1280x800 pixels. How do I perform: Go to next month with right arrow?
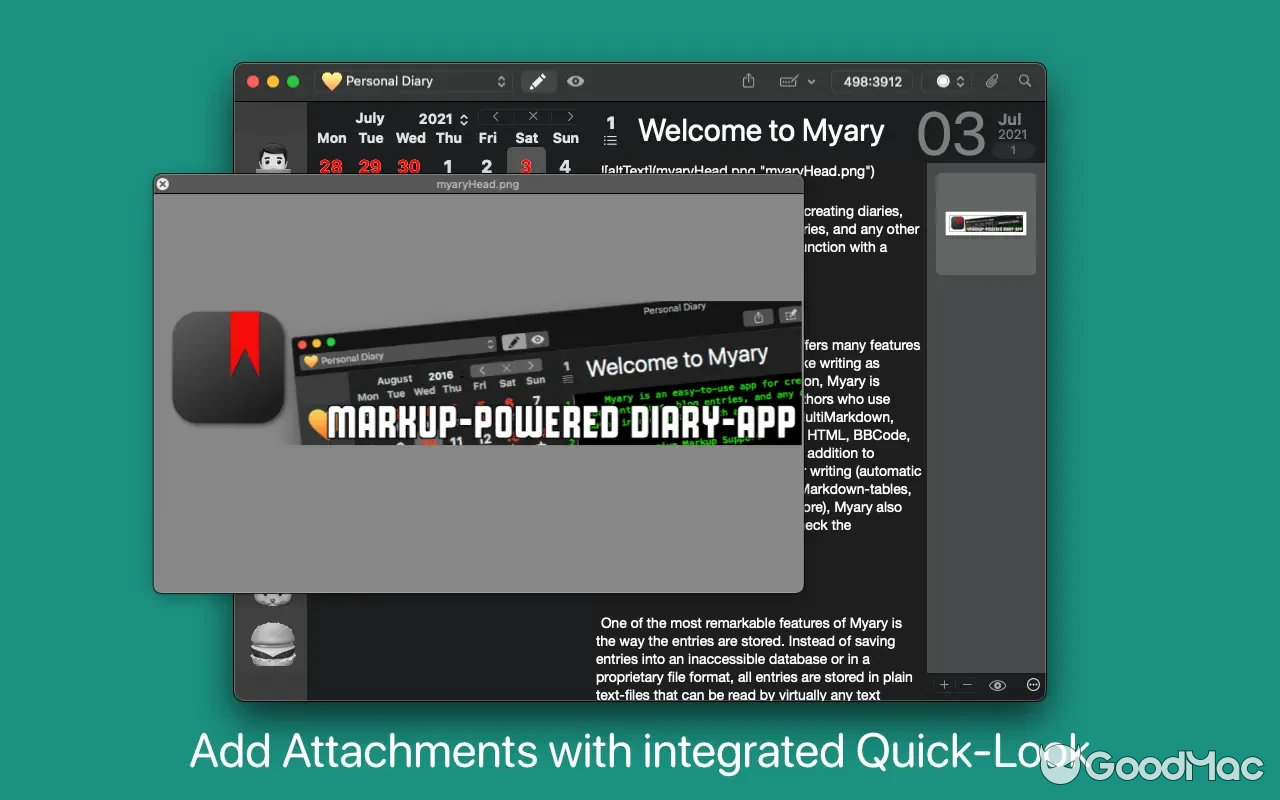(x=570, y=116)
